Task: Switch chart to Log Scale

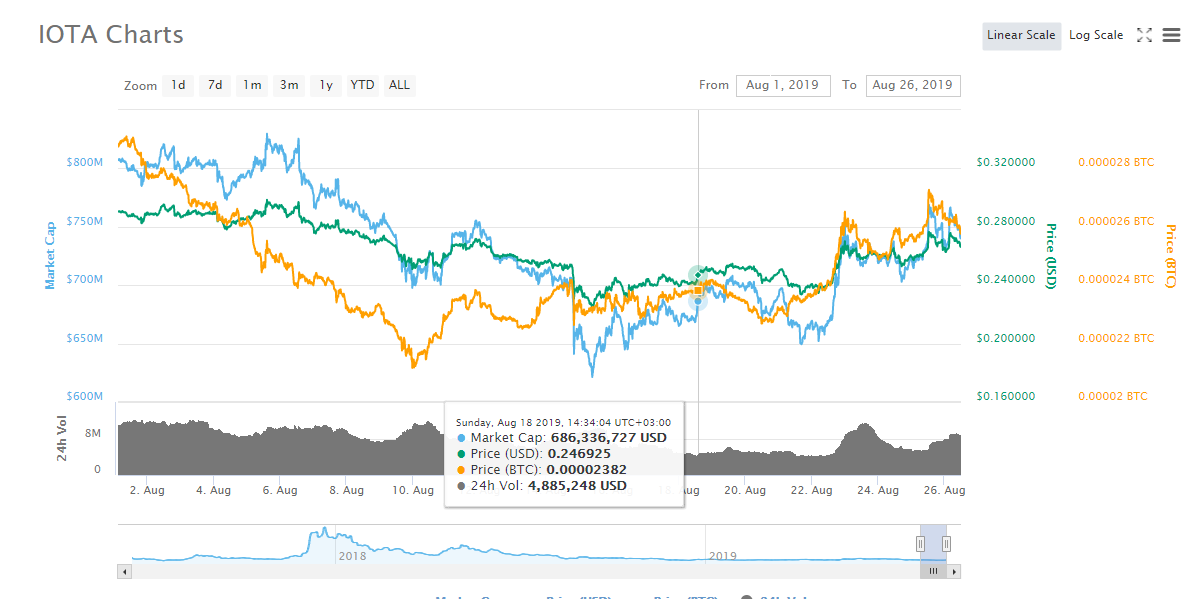Action: tap(1096, 35)
